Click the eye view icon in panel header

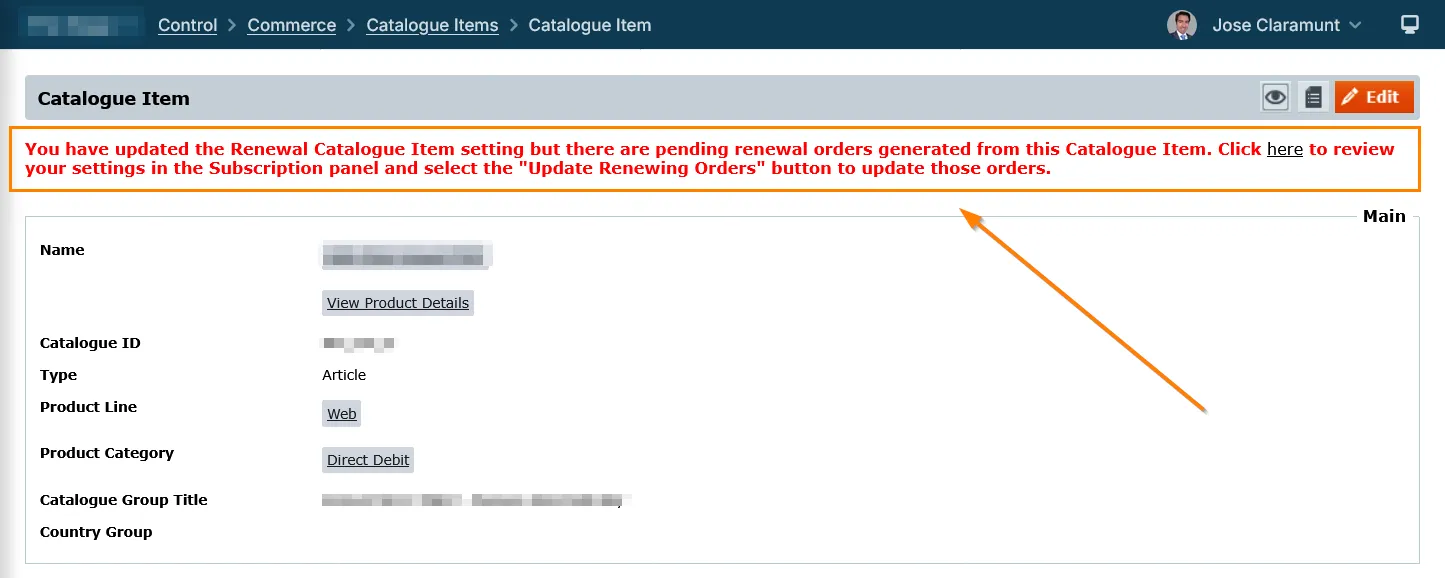pos(1275,97)
